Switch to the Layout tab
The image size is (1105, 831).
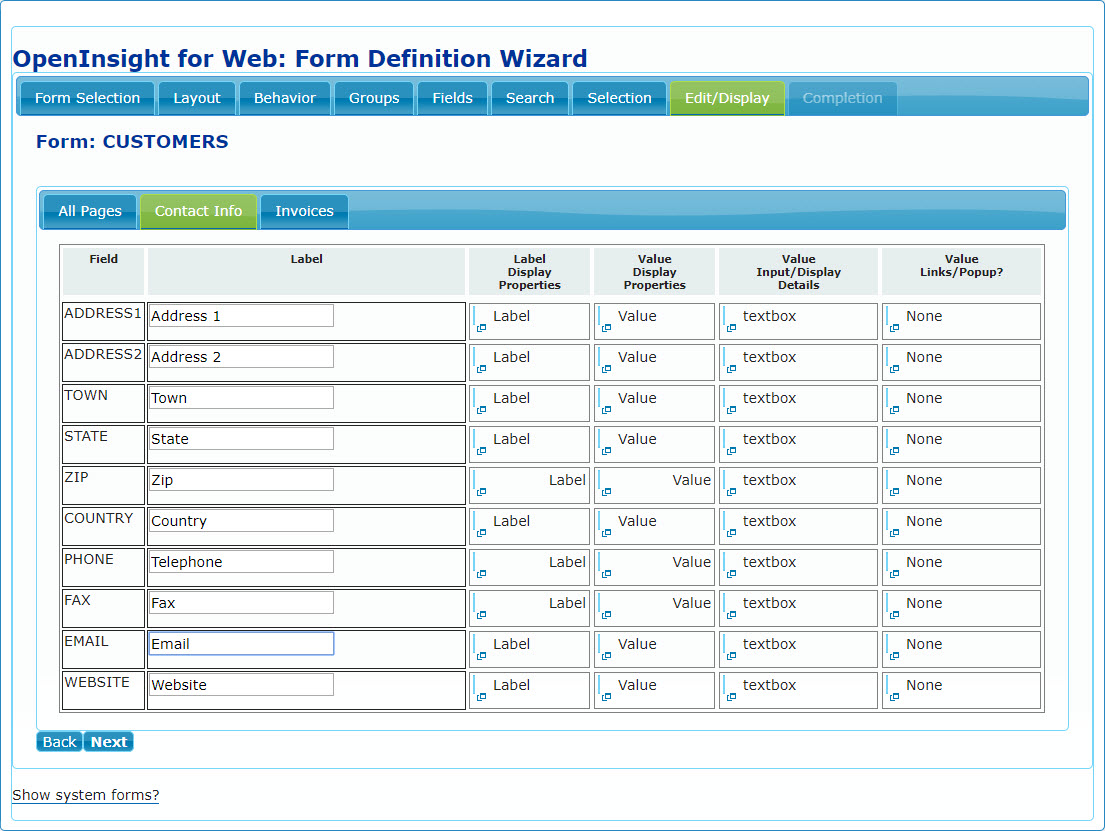click(x=197, y=98)
